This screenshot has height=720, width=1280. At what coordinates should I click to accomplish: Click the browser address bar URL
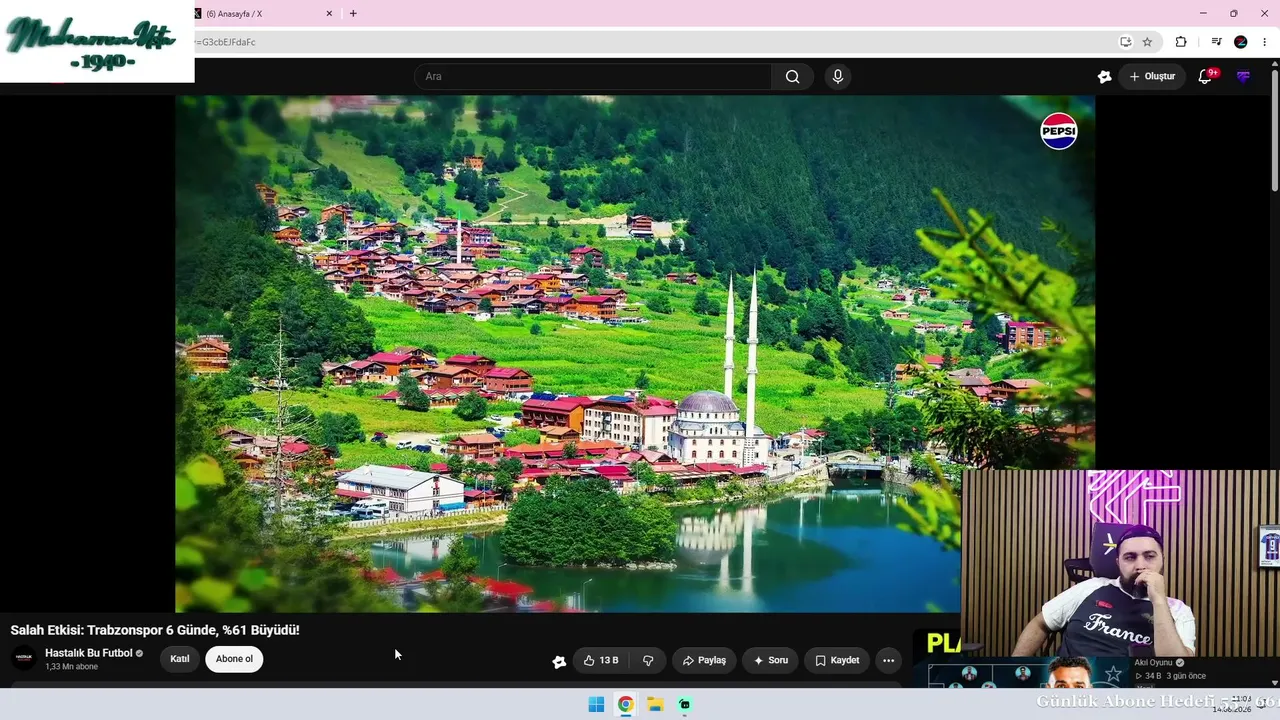click(225, 42)
